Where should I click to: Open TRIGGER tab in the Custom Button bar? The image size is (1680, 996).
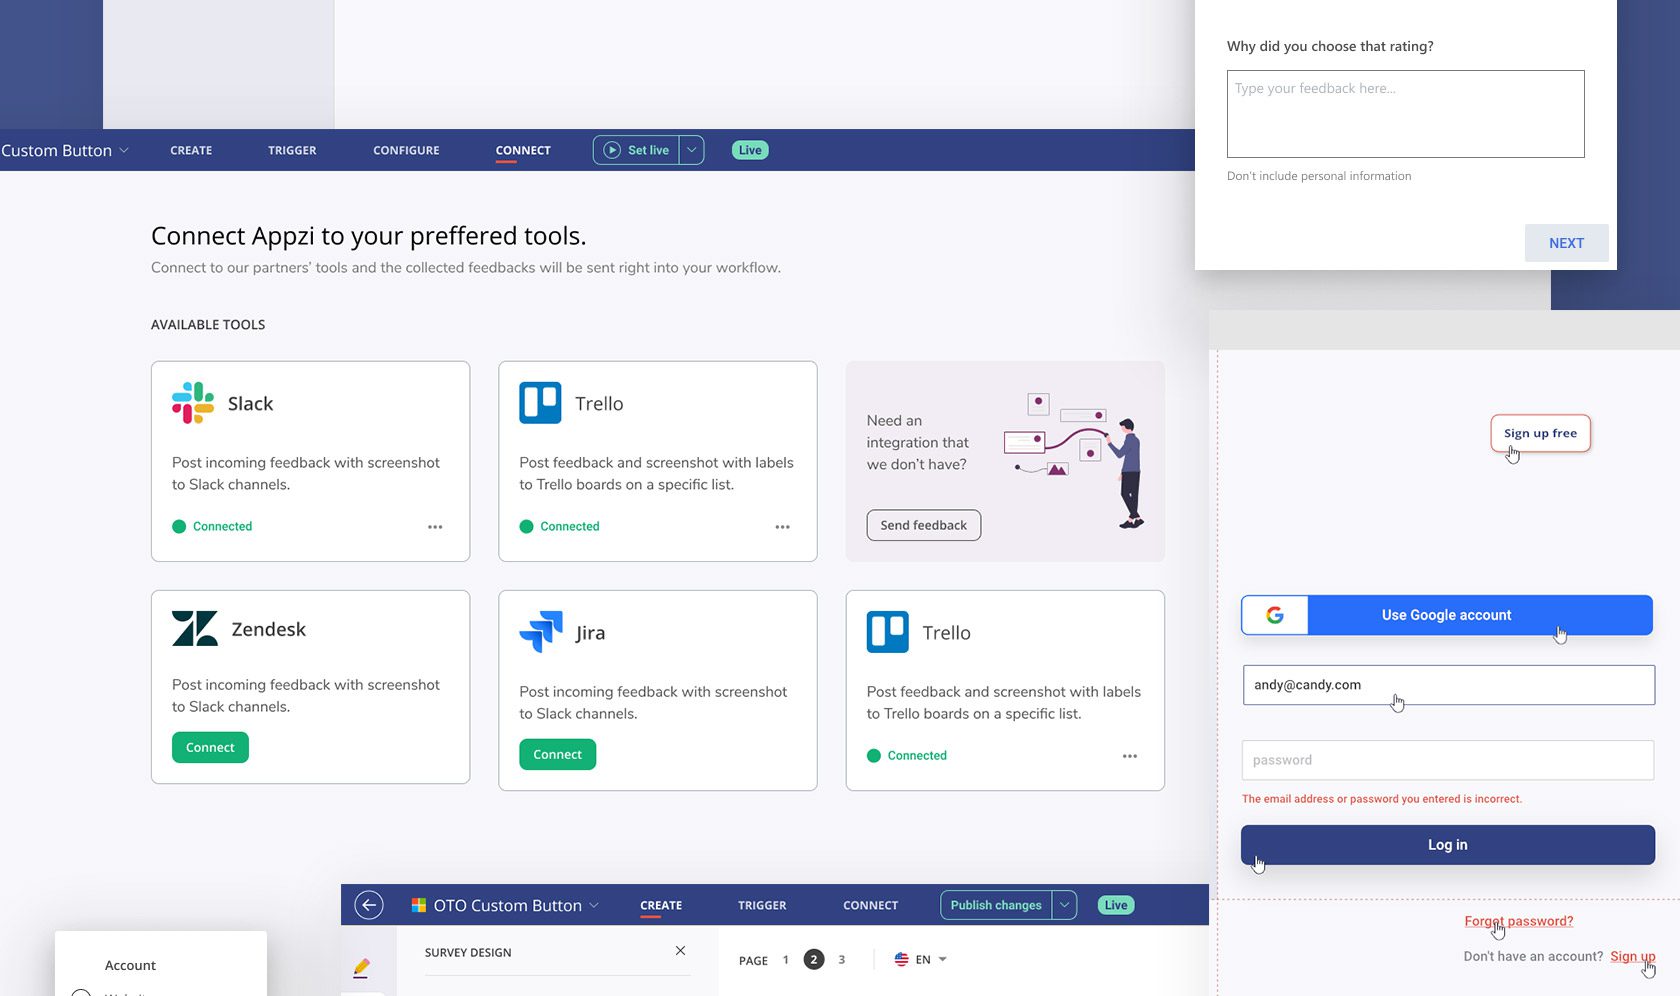(x=292, y=150)
